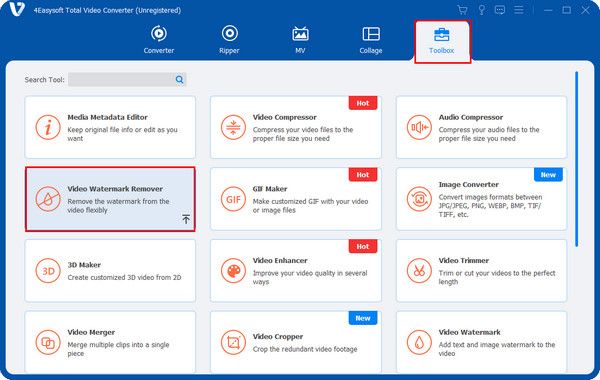Click the Video Watermark Remover droplet icon
600x380 pixels.
(x=48, y=199)
